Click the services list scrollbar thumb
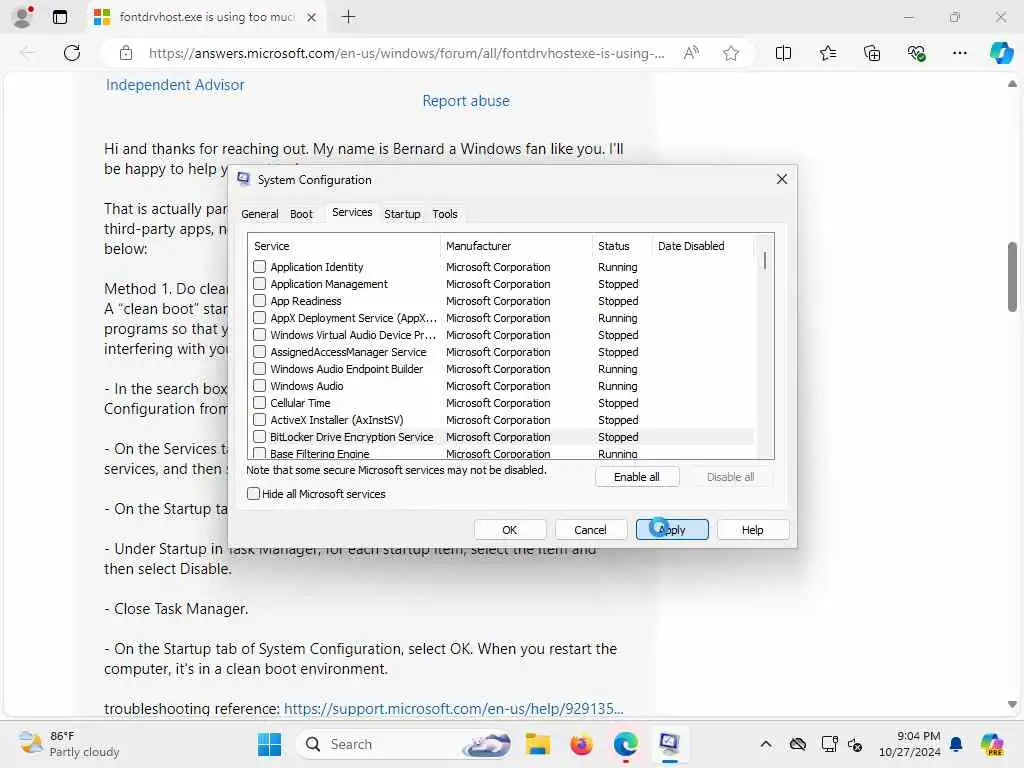 pyautogui.click(x=765, y=261)
